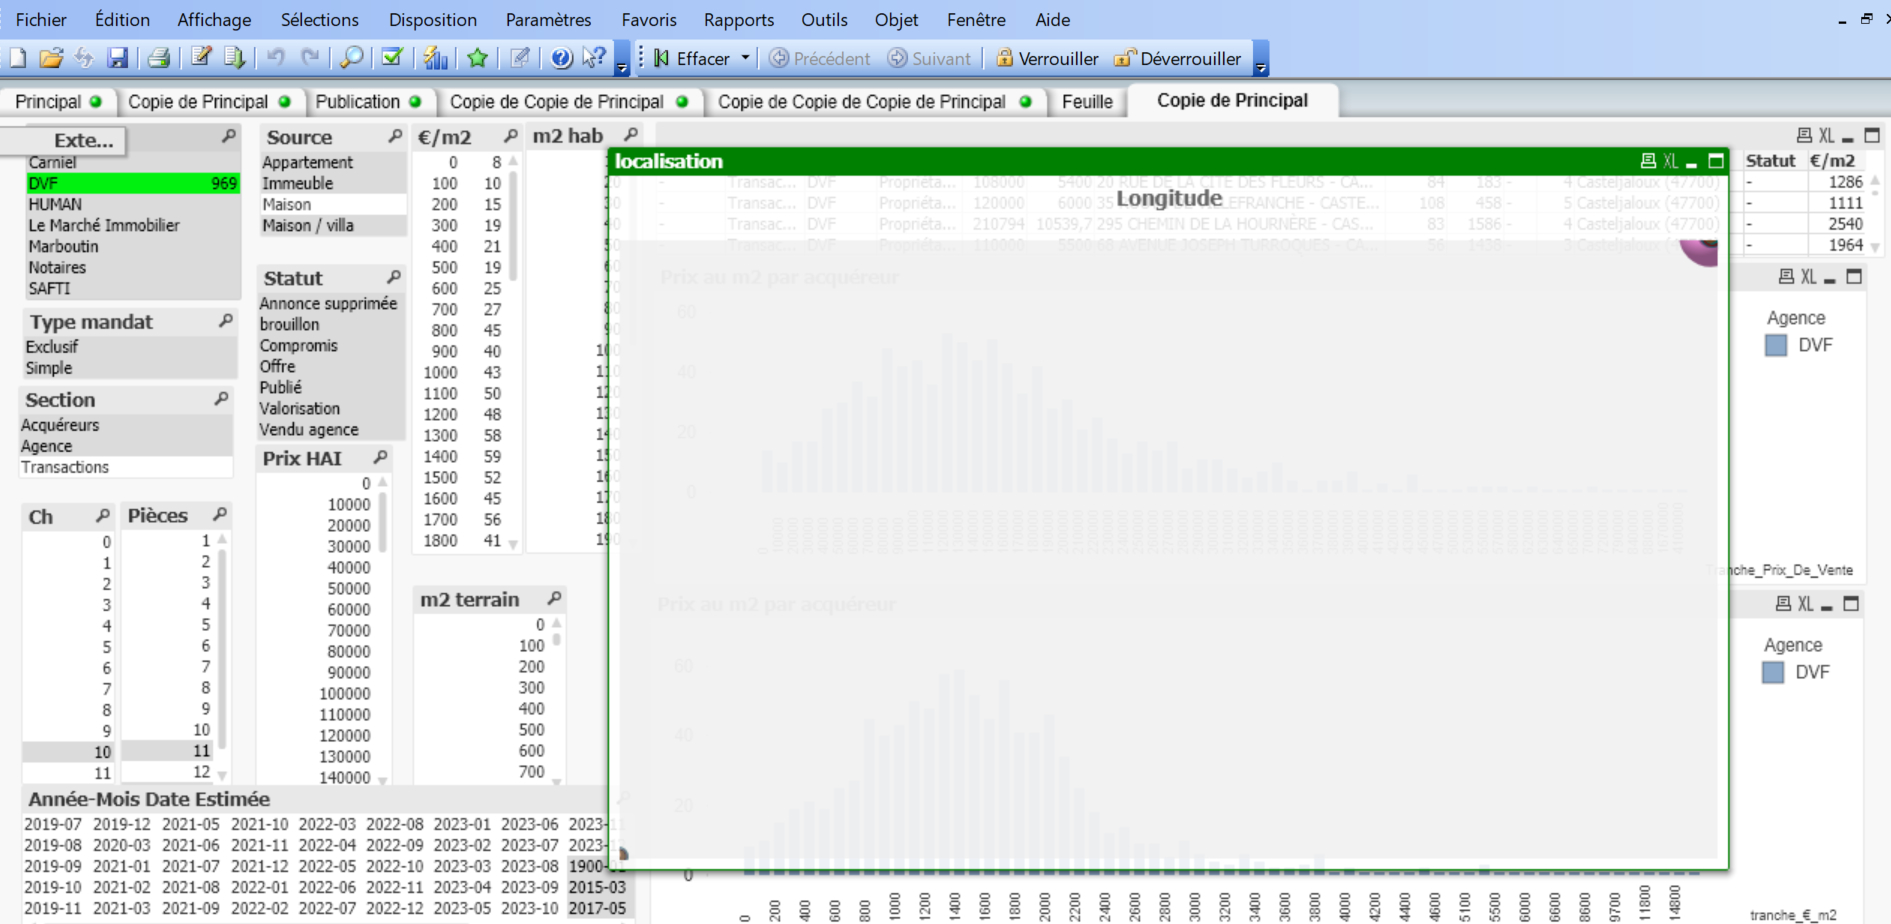1891x924 pixels.
Task: Click the blue DVF swatch in upper legend
Action: pos(1776,345)
